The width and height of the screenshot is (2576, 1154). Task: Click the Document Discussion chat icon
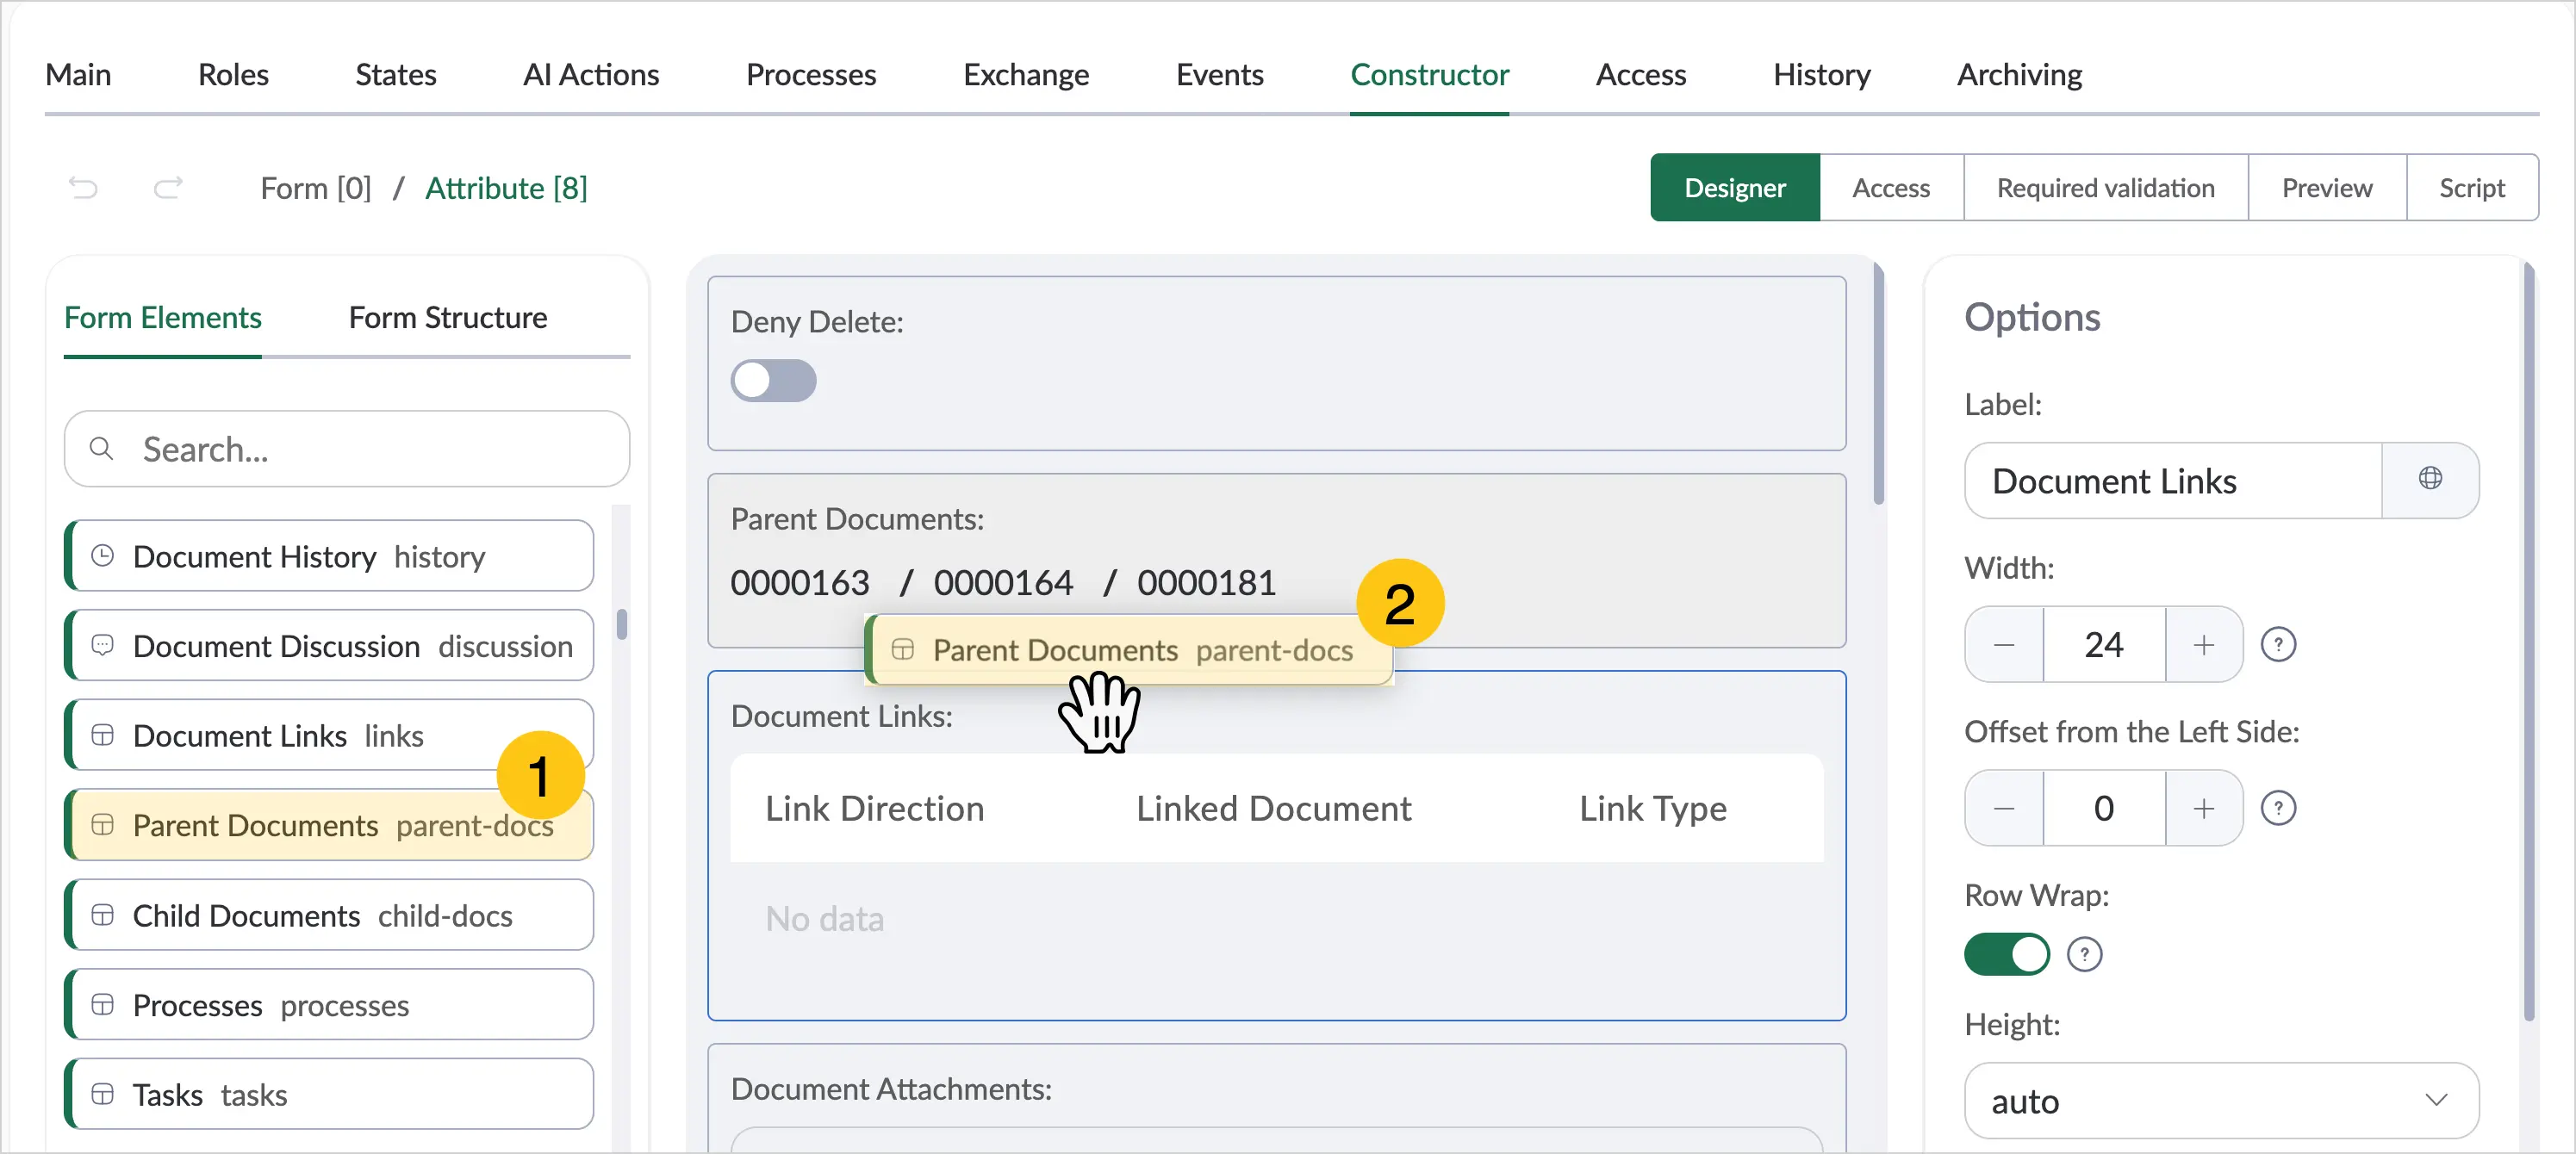pyautogui.click(x=102, y=645)
